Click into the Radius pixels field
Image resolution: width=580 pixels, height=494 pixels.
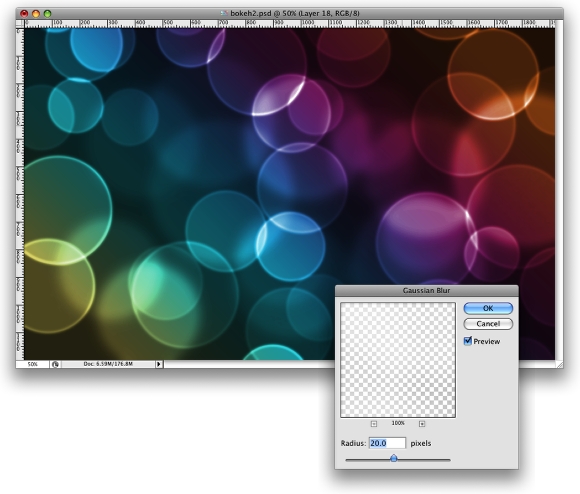[x=387, y=443]
